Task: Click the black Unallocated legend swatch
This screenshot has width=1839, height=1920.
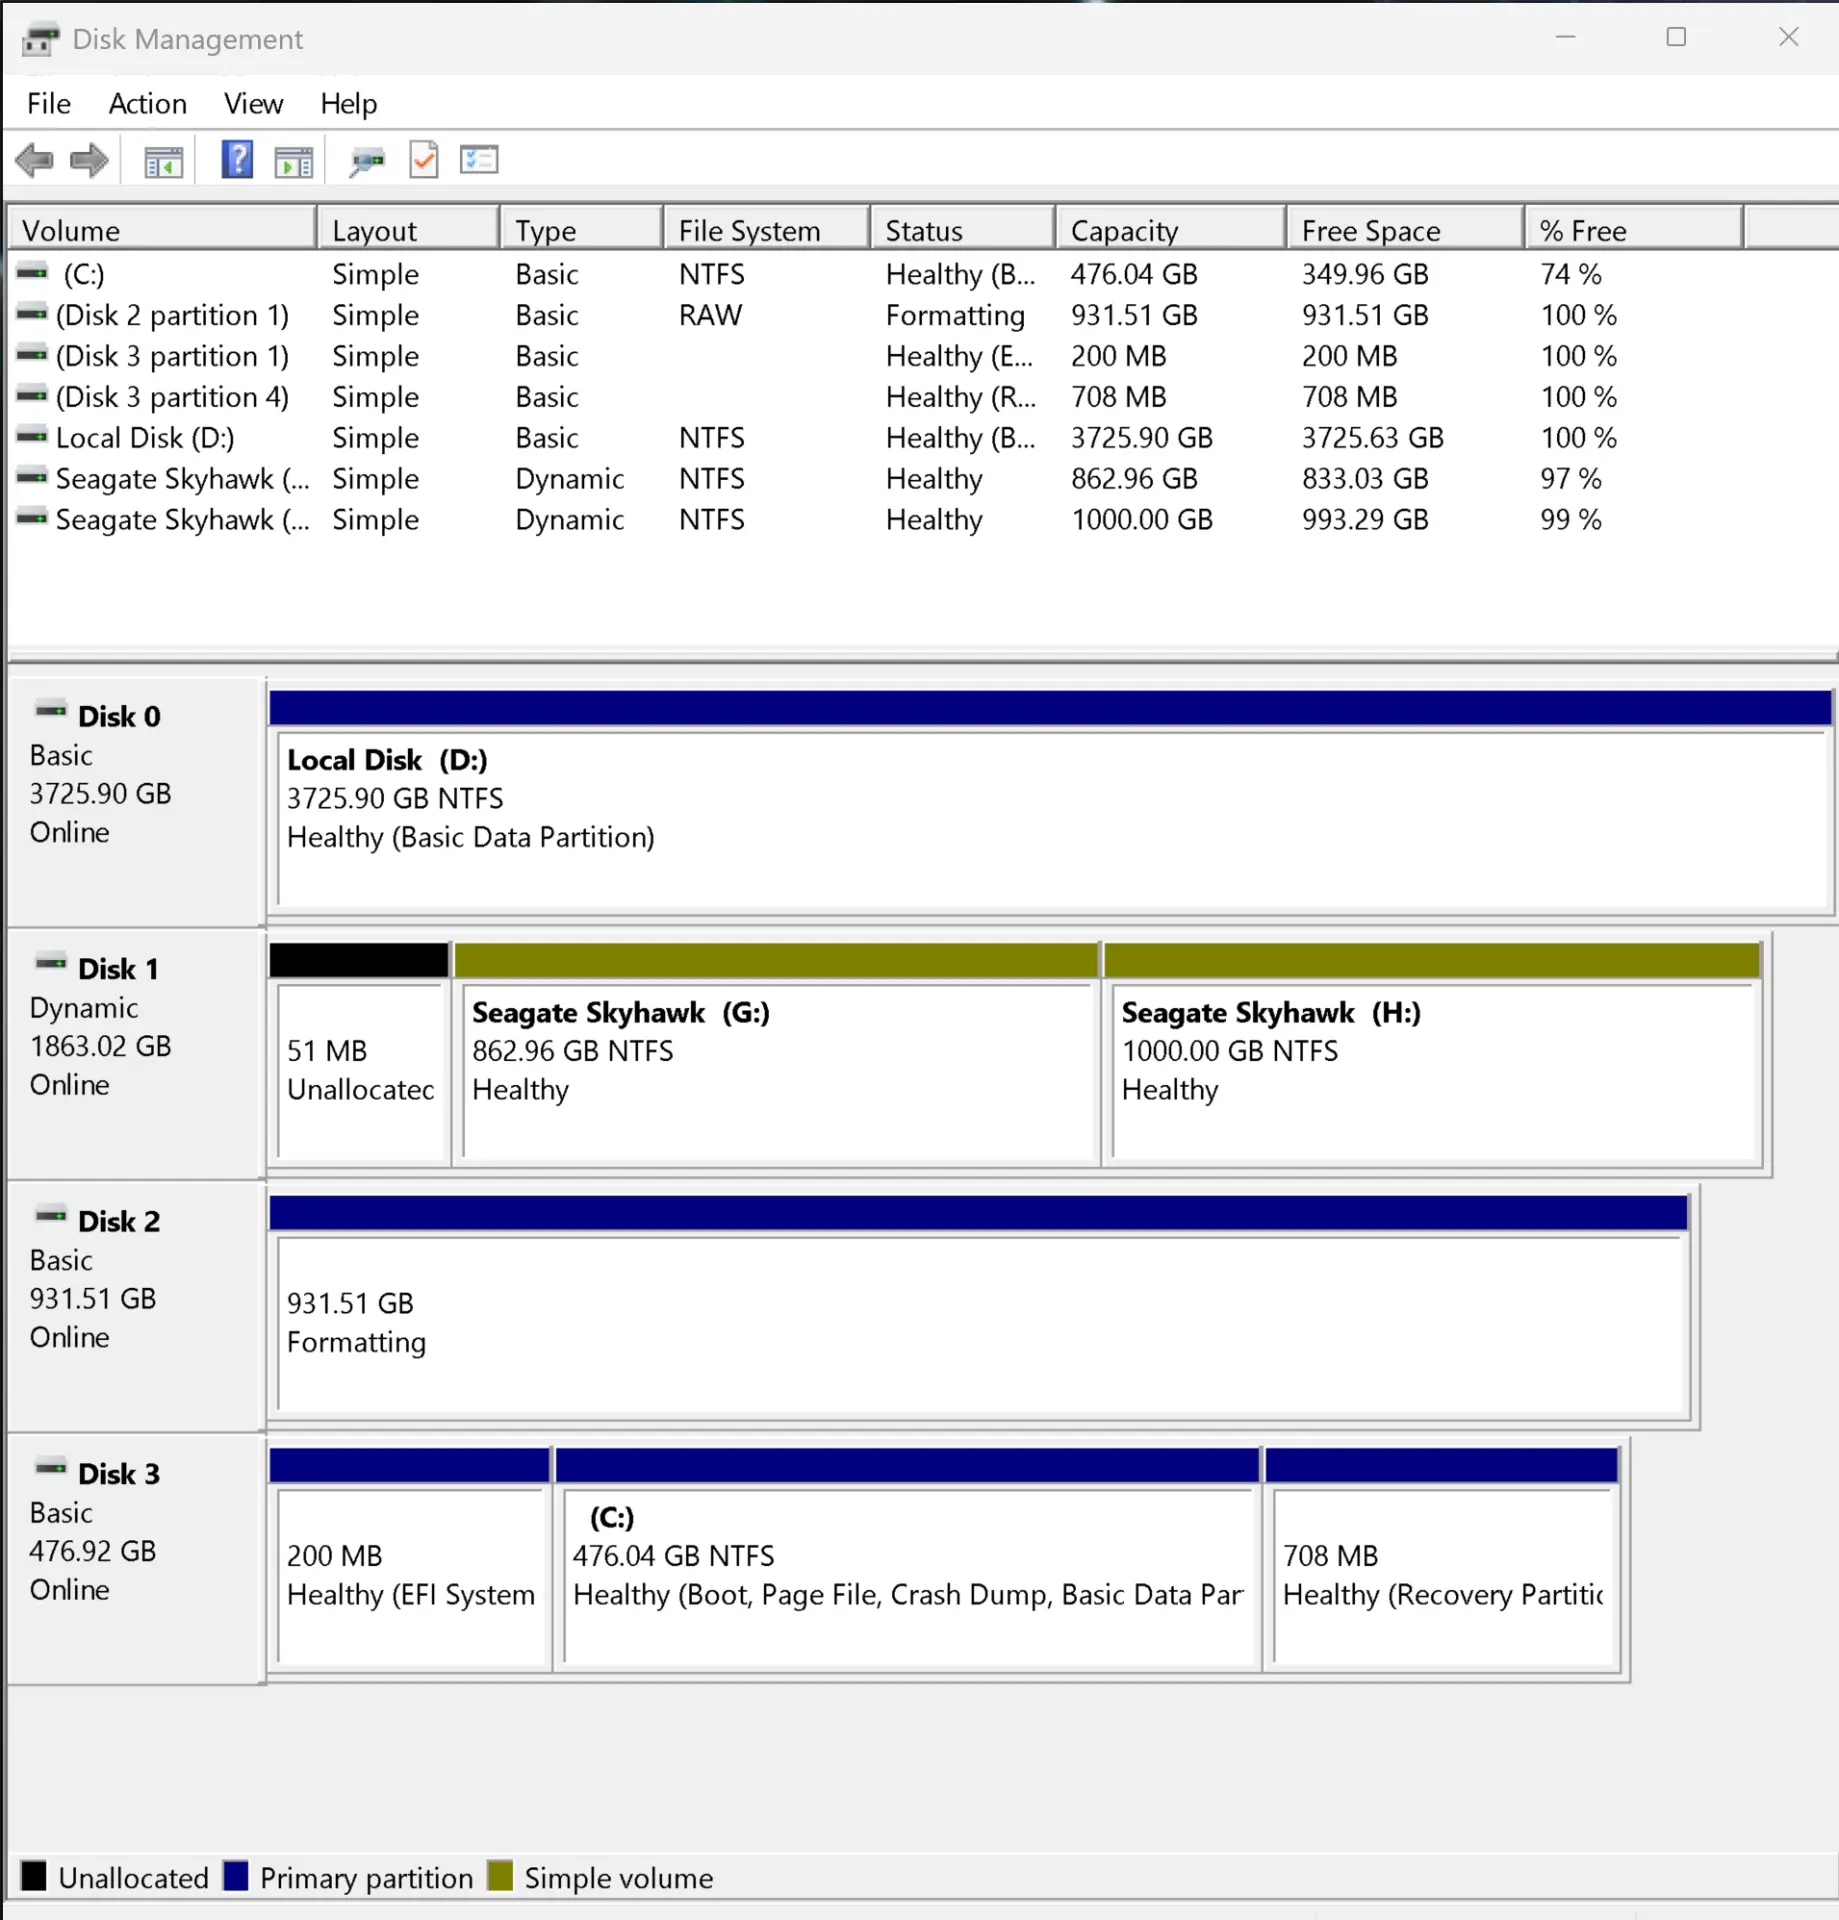Action: tap(34, 1876)
